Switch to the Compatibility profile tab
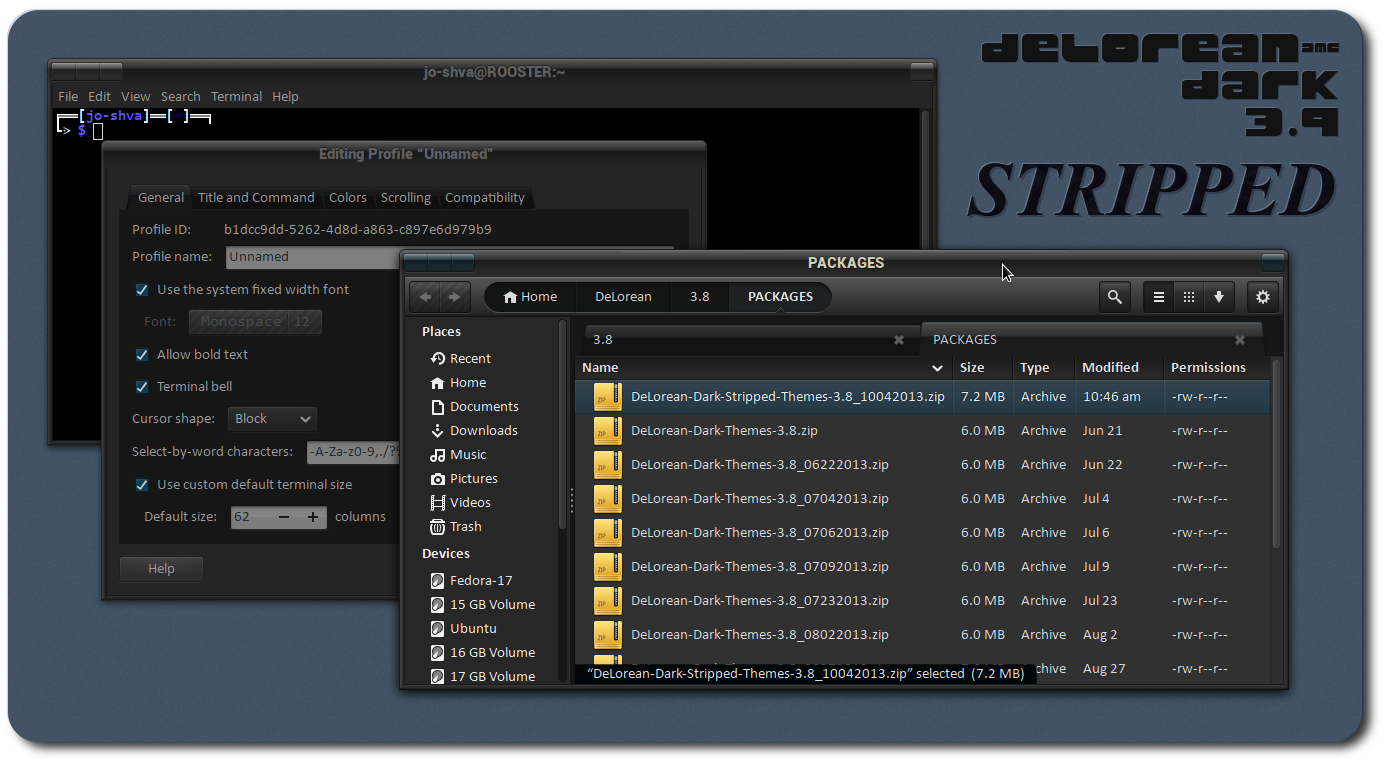Image resolution: width=1386 pixels, height=765 pixels. (485, 198)
